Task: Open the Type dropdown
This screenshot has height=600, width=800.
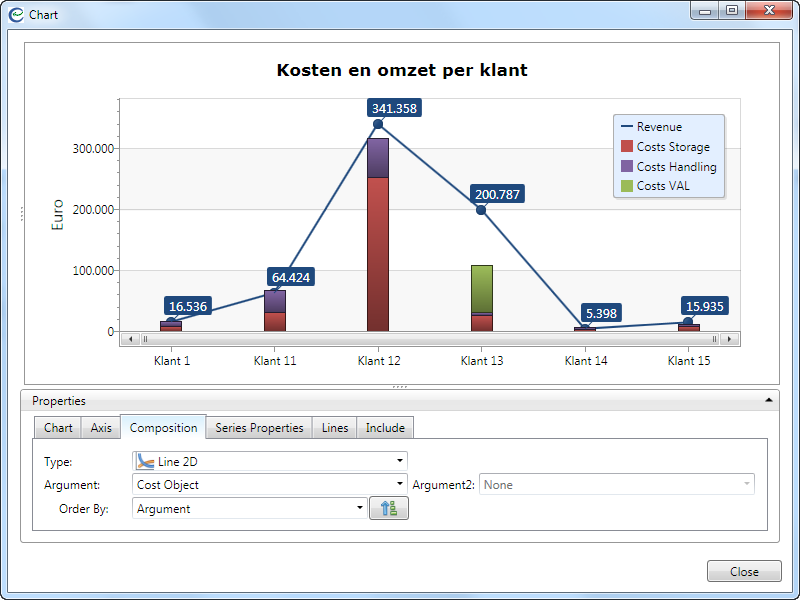Action: point(400,460)
